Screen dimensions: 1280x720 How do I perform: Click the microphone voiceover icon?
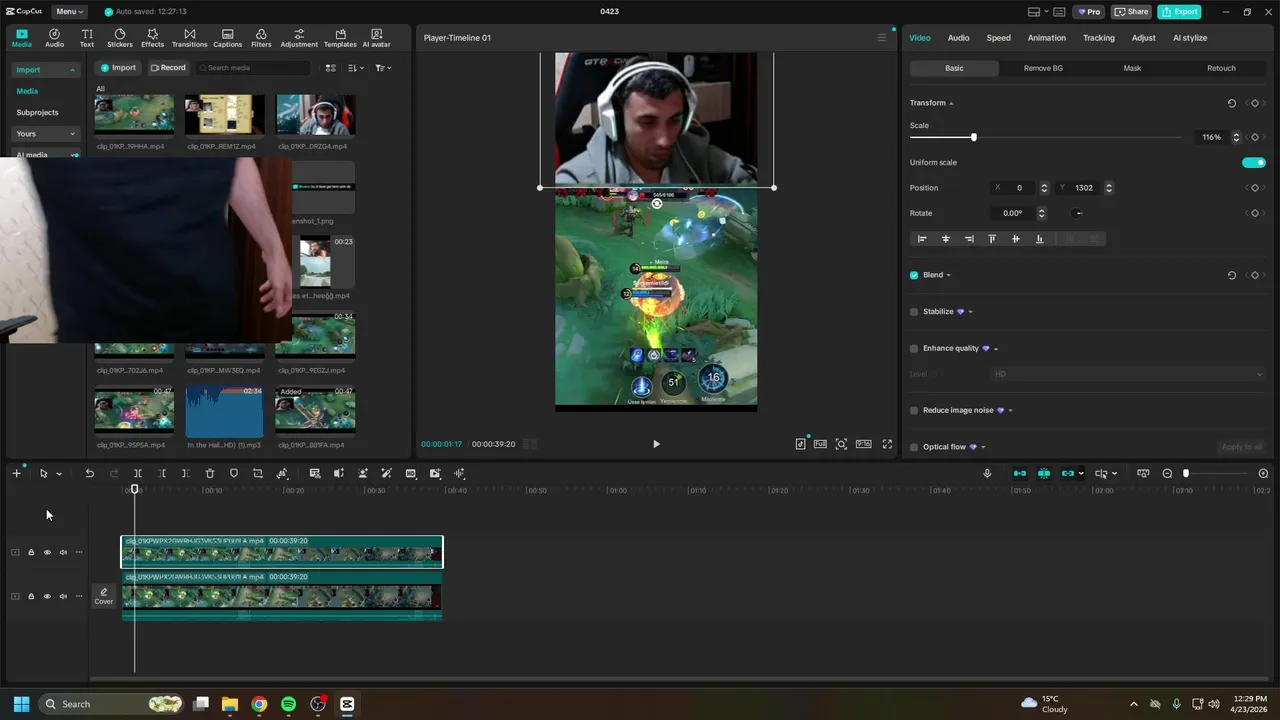pyautogui.click(x=987, y=473)
